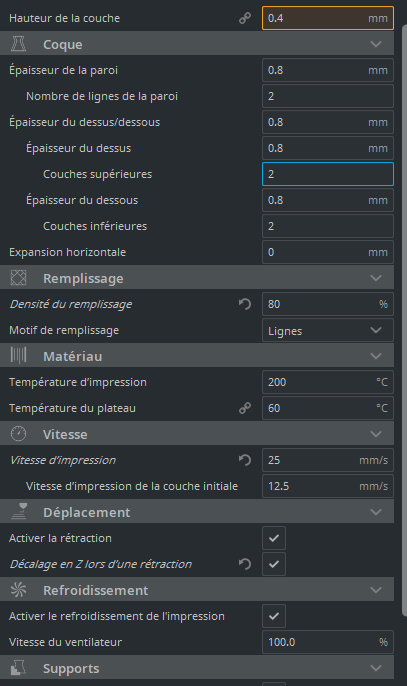Reset Densité du remplissage with the revert arrow

point(245,304)
